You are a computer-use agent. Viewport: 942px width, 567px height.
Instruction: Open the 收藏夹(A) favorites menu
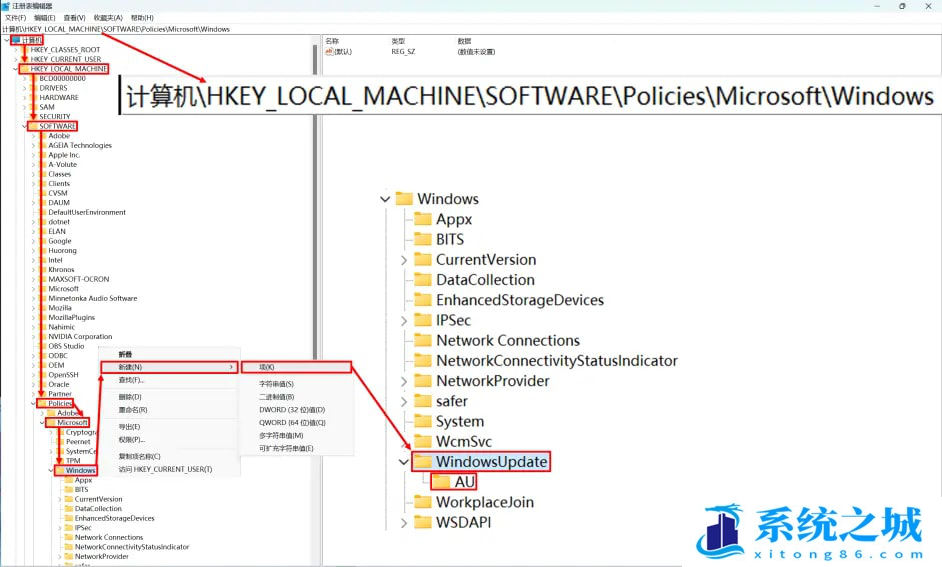point(108,18)
